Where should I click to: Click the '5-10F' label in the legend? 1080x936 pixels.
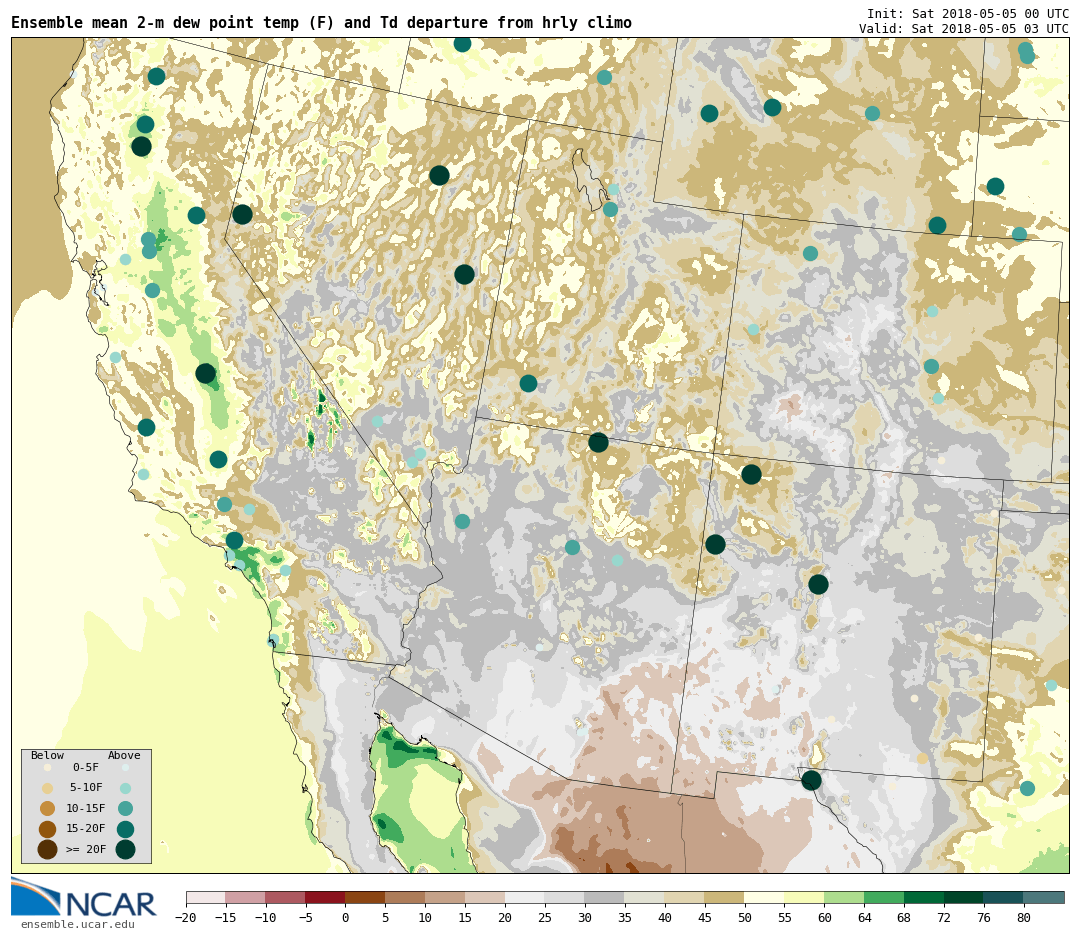(x=86, y=787)
